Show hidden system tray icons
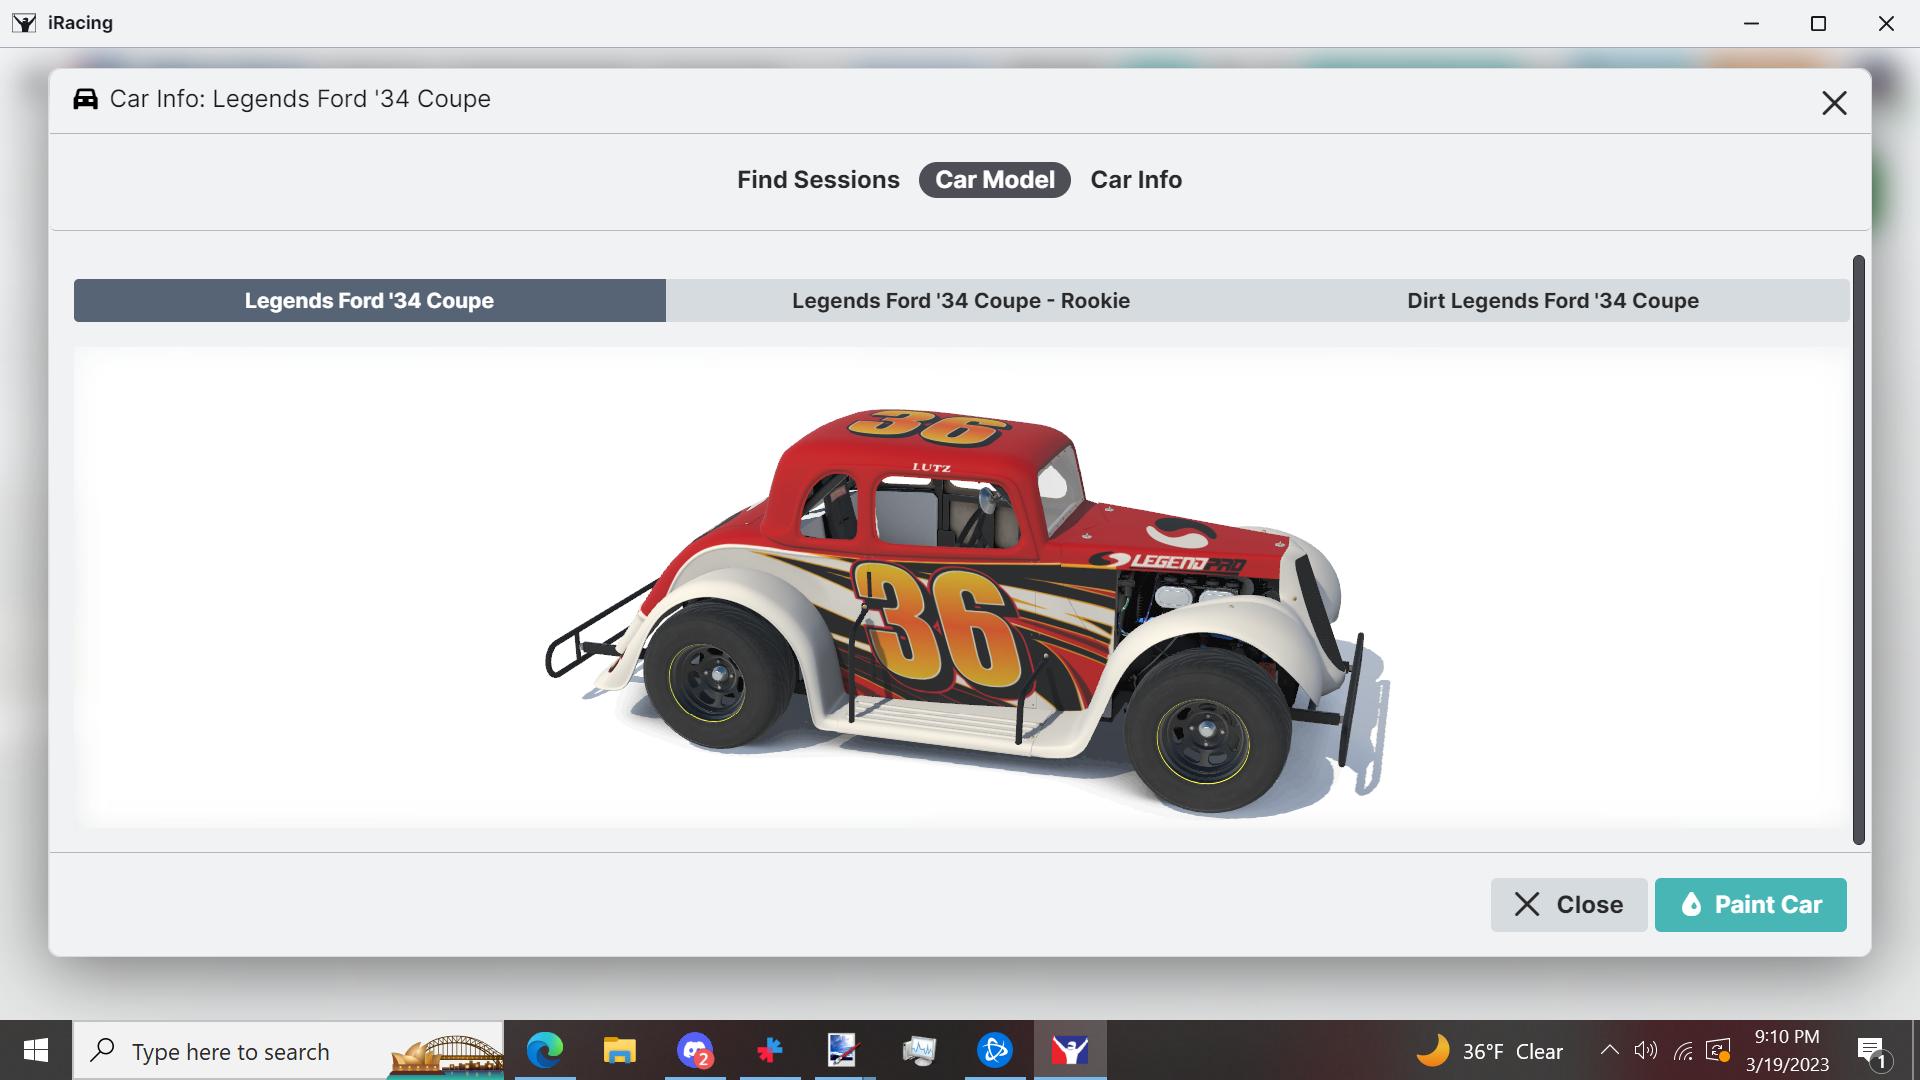The image size is (1920, 1080). [1609, 1050]
